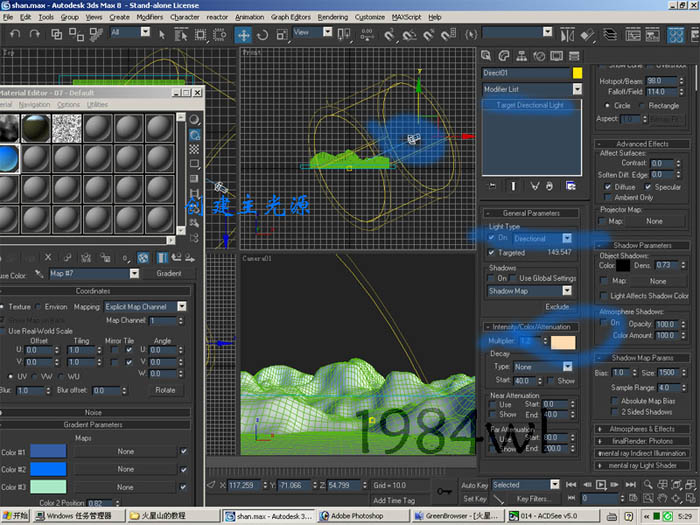Open the Rendering menu

[333, 17]
